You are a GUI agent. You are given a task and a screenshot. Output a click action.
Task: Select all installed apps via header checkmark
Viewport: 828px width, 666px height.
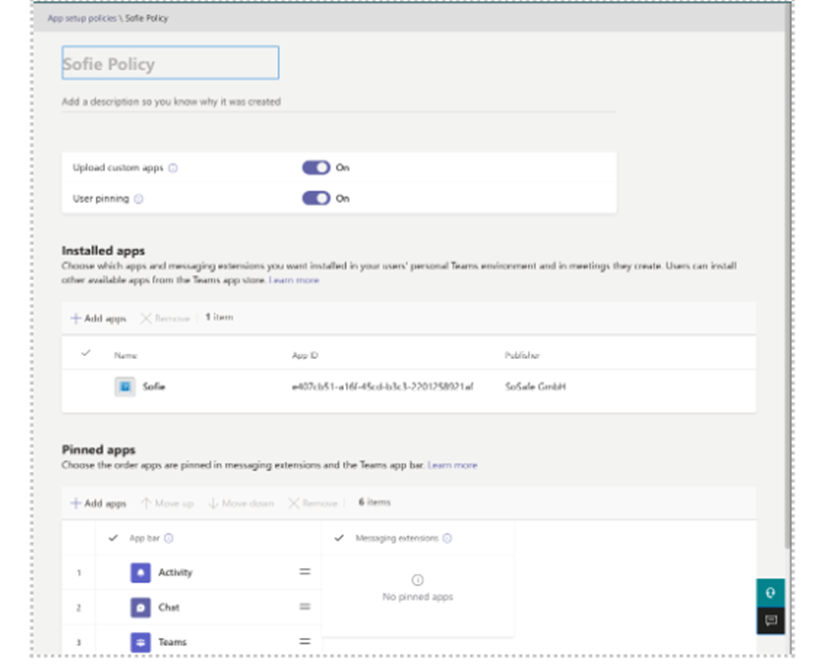click(86, 354)
